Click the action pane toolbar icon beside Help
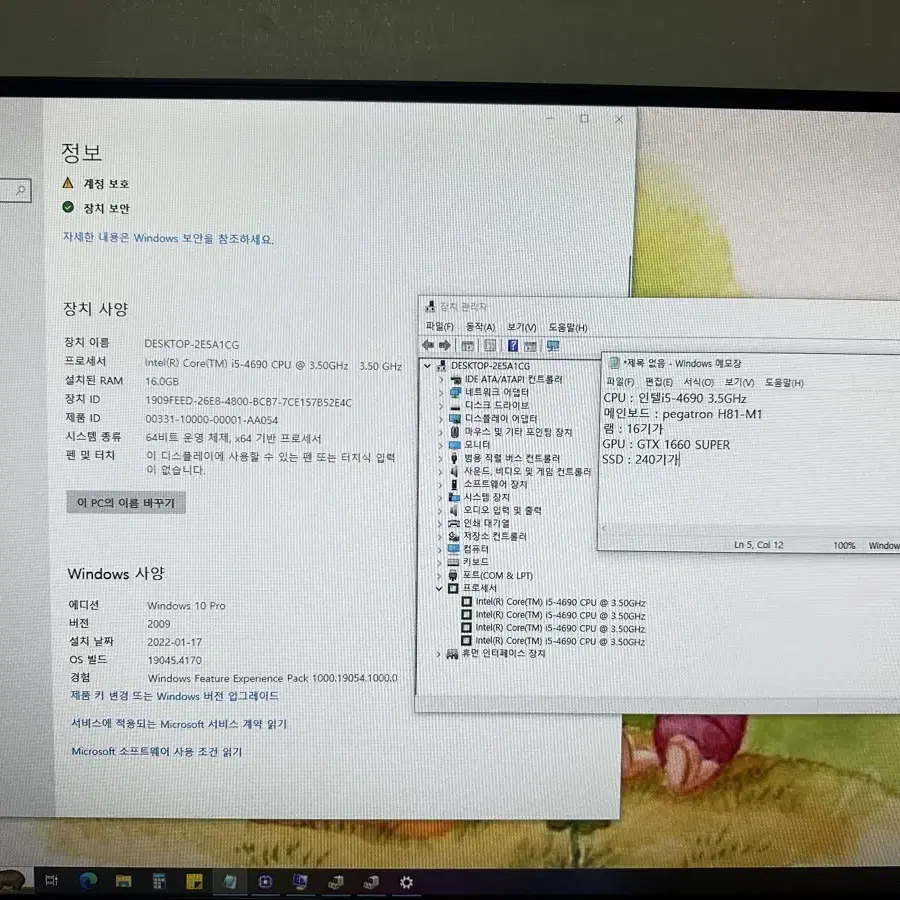This screenshot has height=900, width=900. 530,346
